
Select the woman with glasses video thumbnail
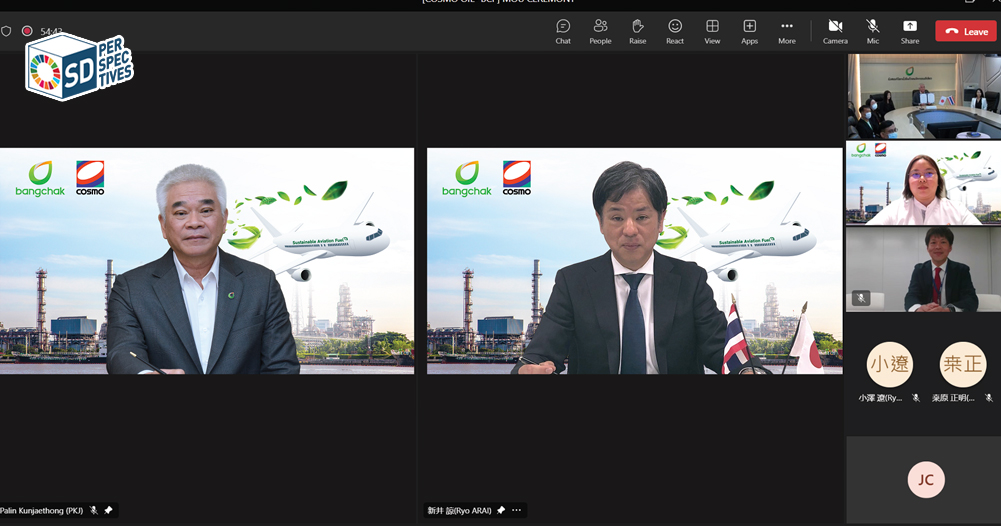point(923,183)
